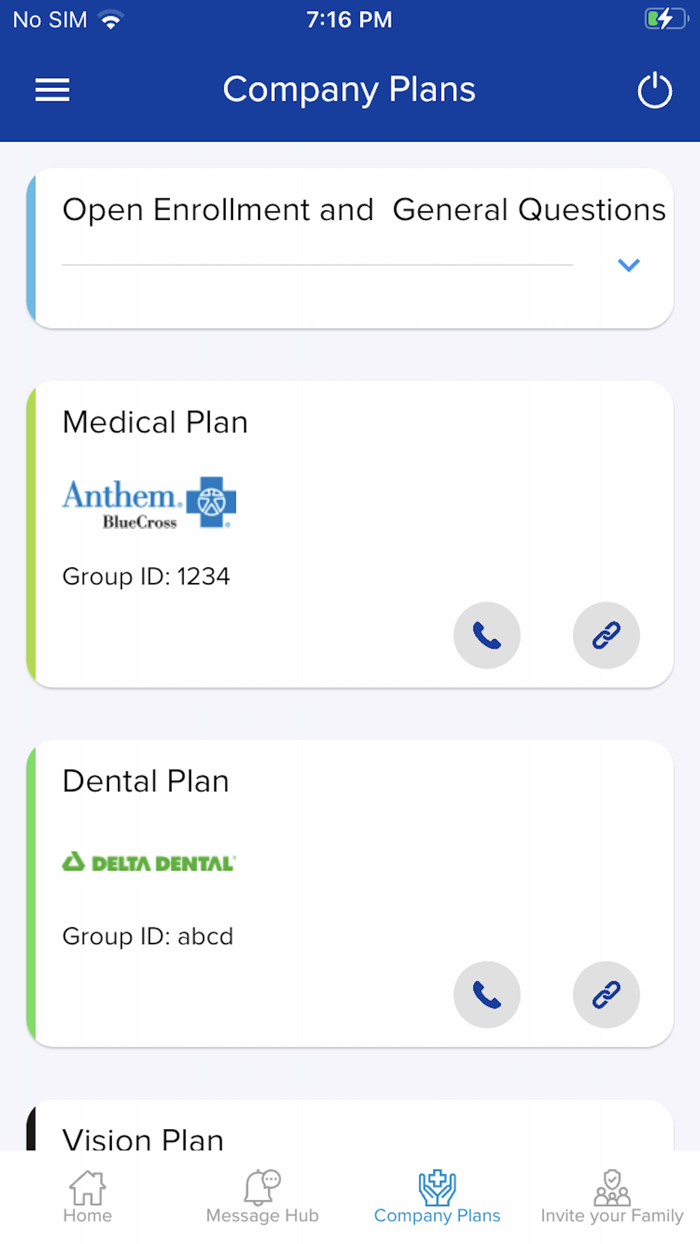Tap the Anthem BlueCross logo

149,502
